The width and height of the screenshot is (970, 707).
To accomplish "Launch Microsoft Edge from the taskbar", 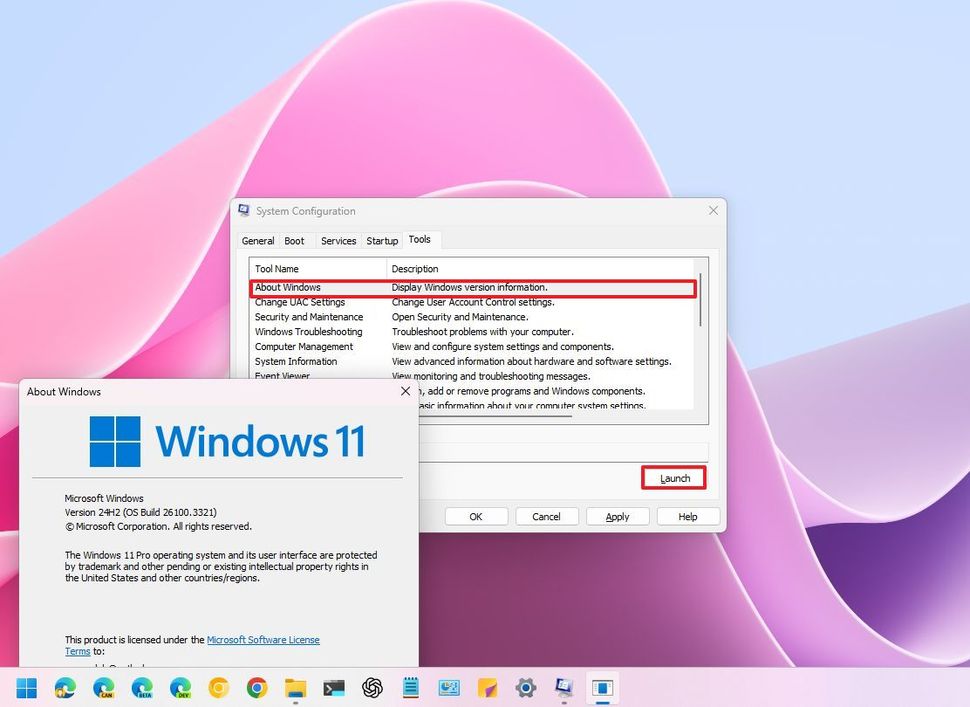I will click(x=65, y=689).
